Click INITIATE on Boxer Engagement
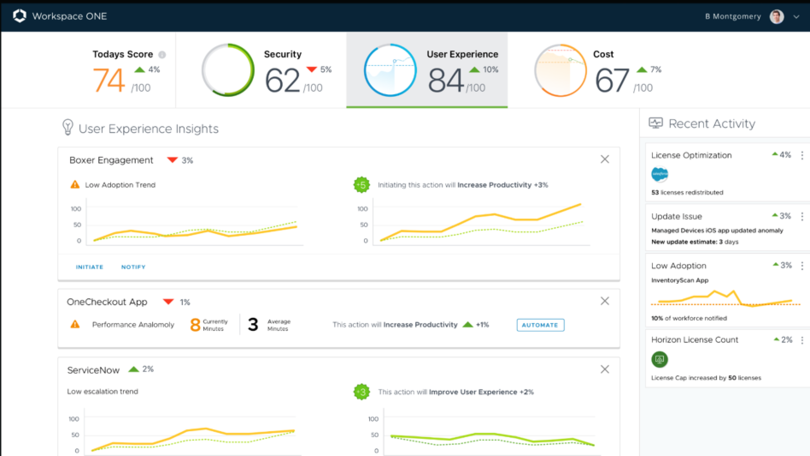 (x=89, y=267)
